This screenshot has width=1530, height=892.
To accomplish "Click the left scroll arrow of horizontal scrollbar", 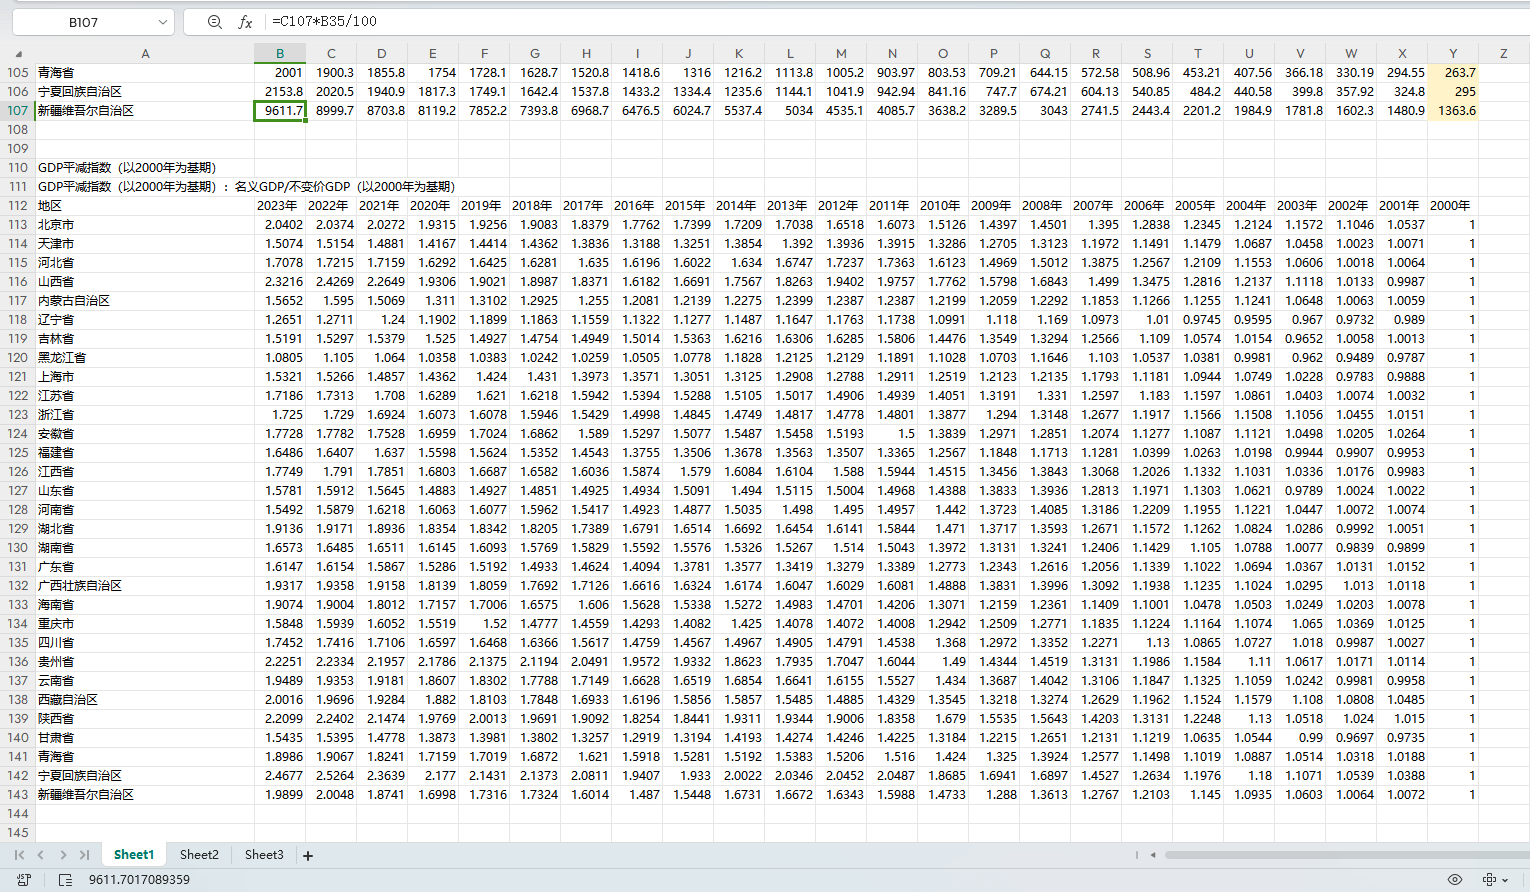I will coord(1153,855).
